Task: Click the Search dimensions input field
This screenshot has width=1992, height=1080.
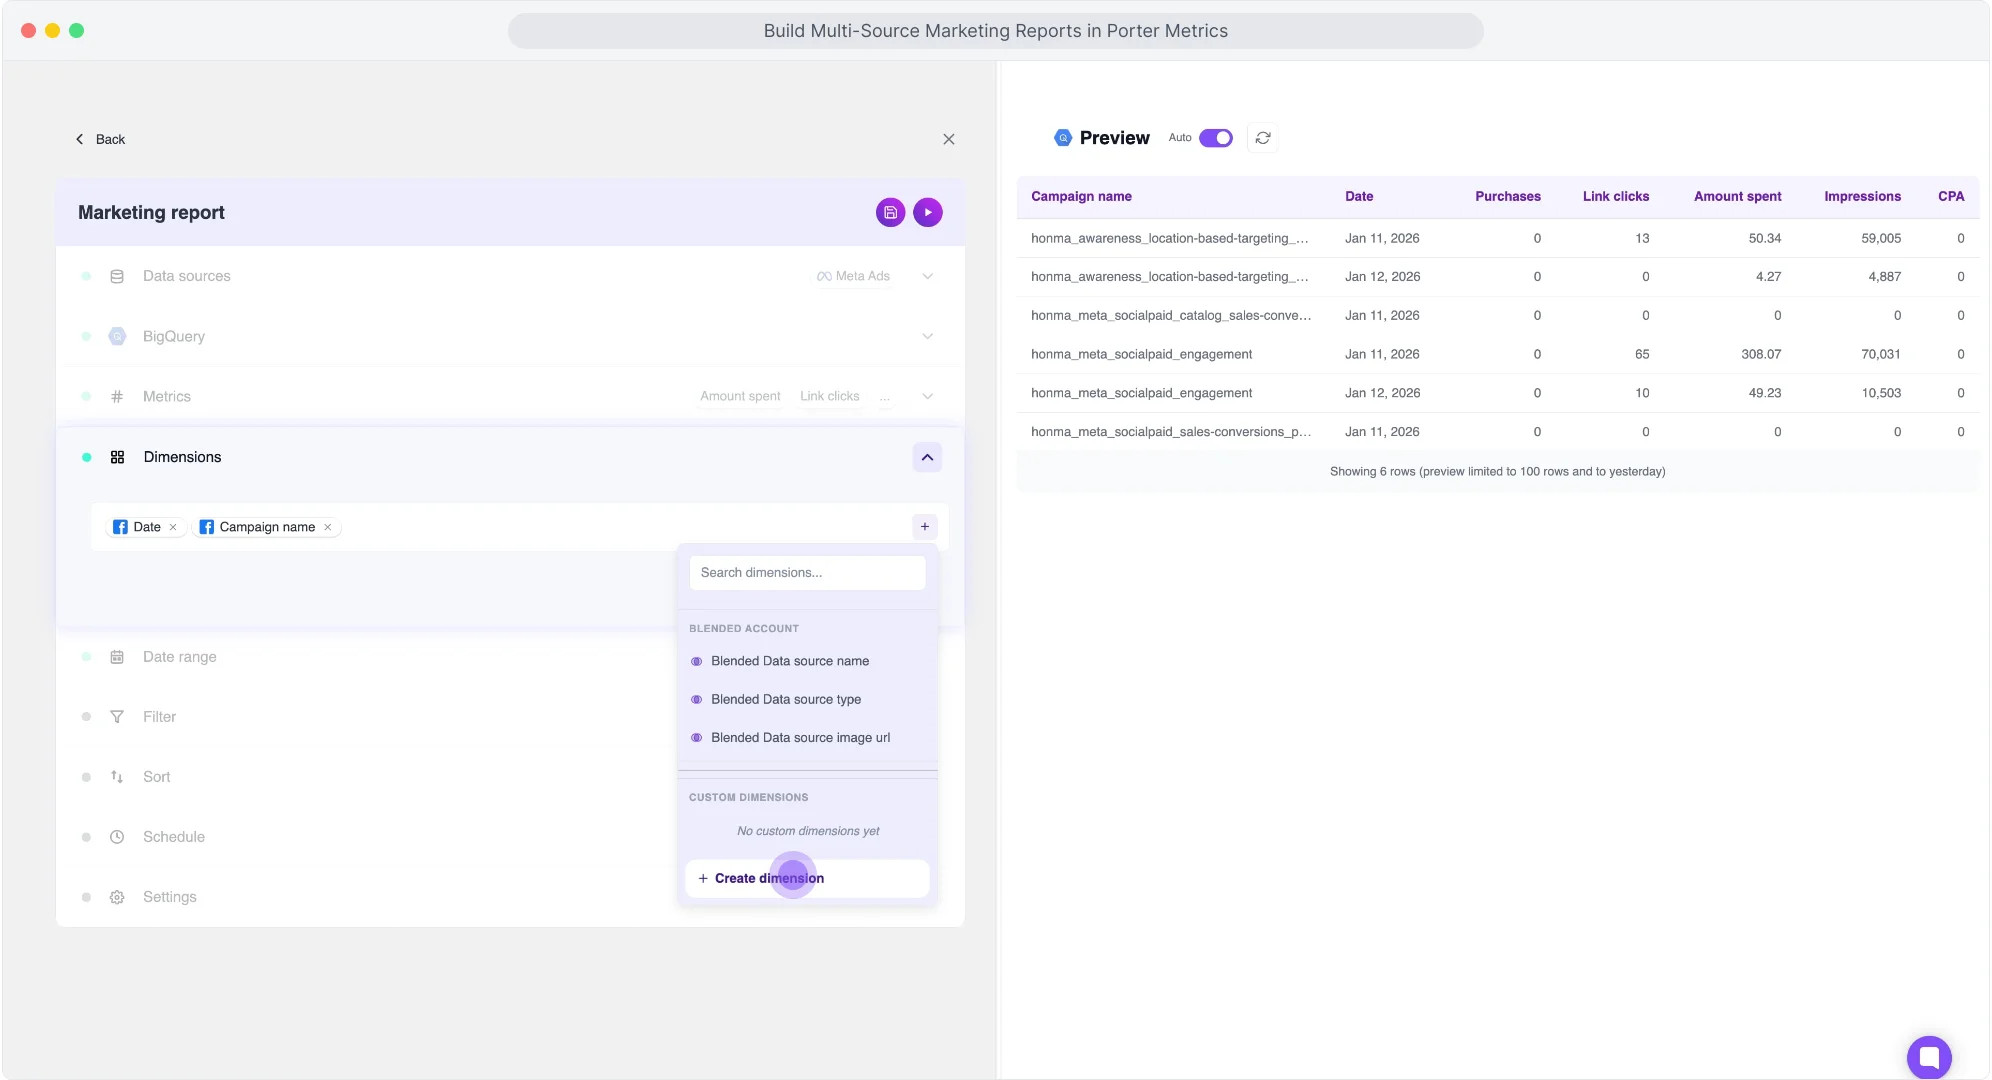Action: pos(807,572)
